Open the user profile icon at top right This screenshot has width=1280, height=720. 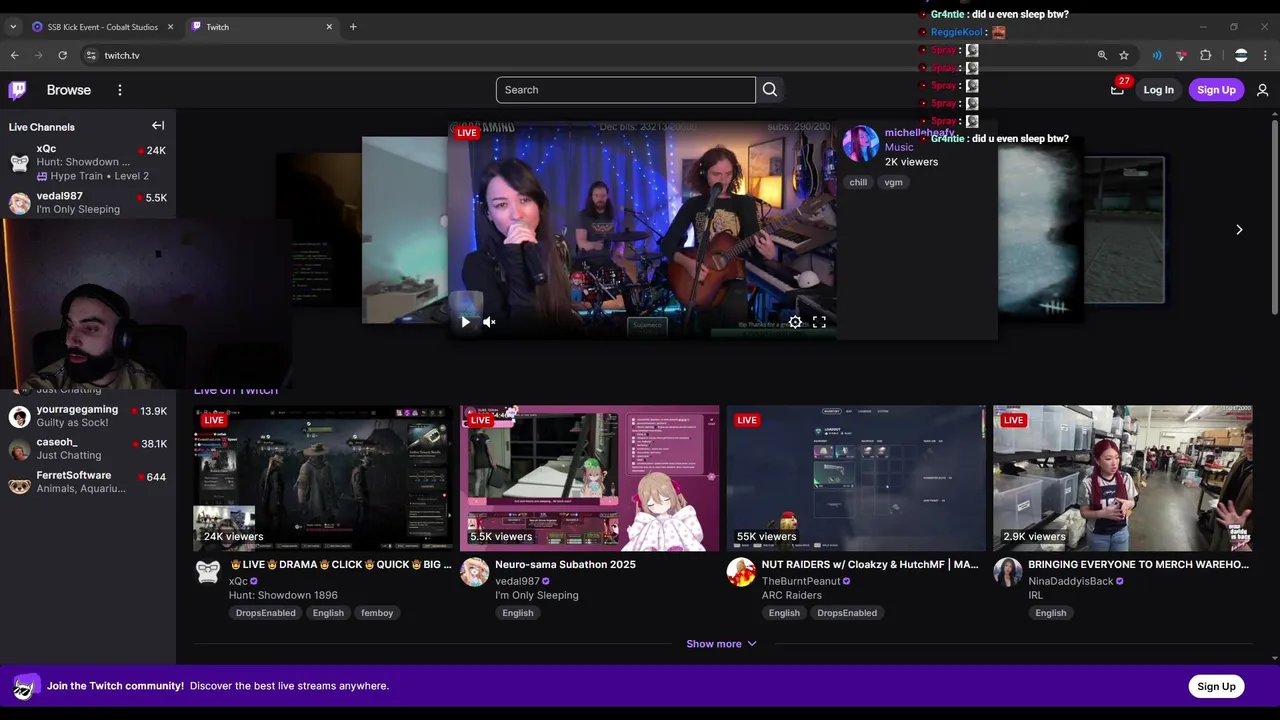pos(1262,90)
